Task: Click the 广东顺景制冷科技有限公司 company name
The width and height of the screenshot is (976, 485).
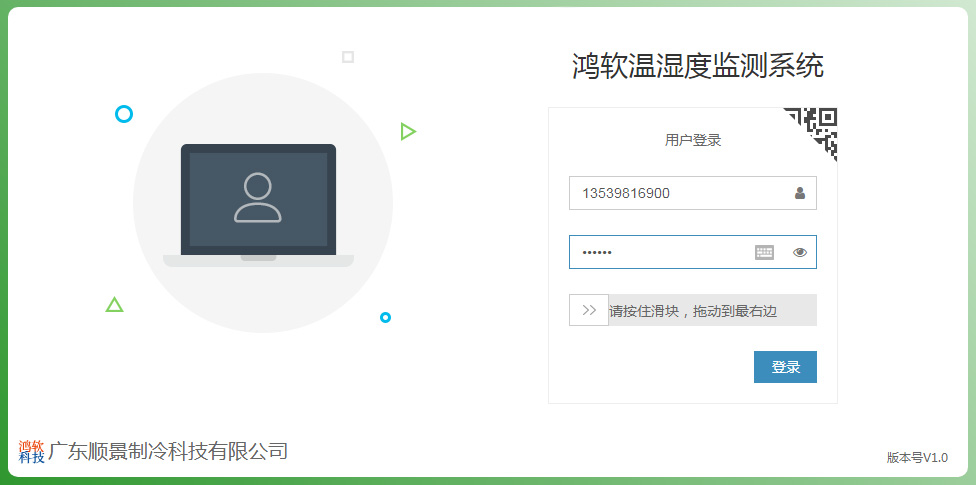Action: pos(168,451)
